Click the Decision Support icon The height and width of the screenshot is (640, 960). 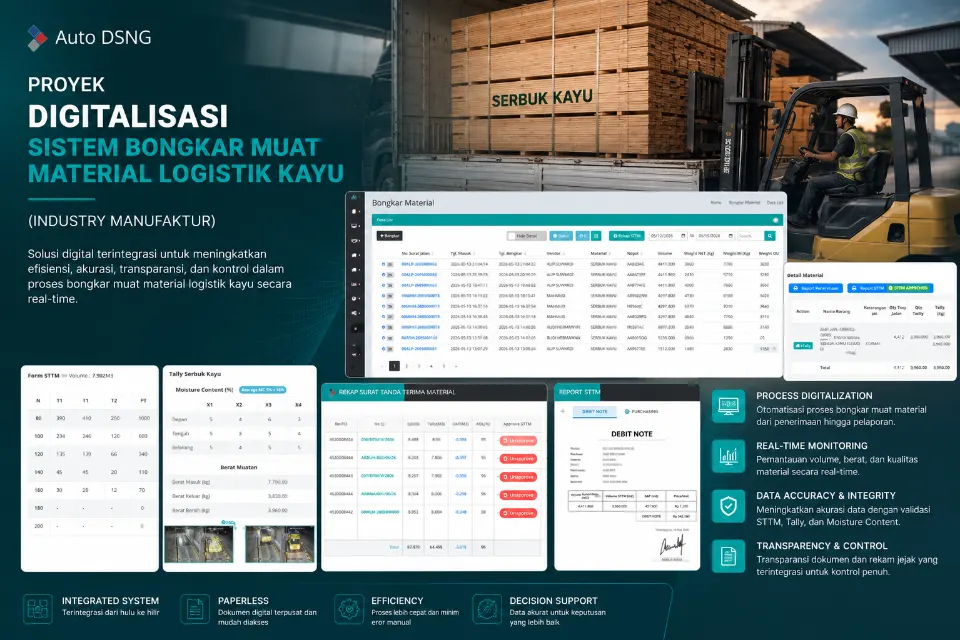(x=487, y=609)
